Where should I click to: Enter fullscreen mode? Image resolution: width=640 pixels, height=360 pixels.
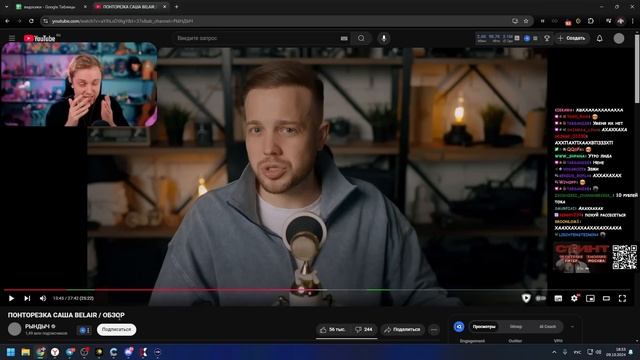pyautogui.click(x=622, y=298)
